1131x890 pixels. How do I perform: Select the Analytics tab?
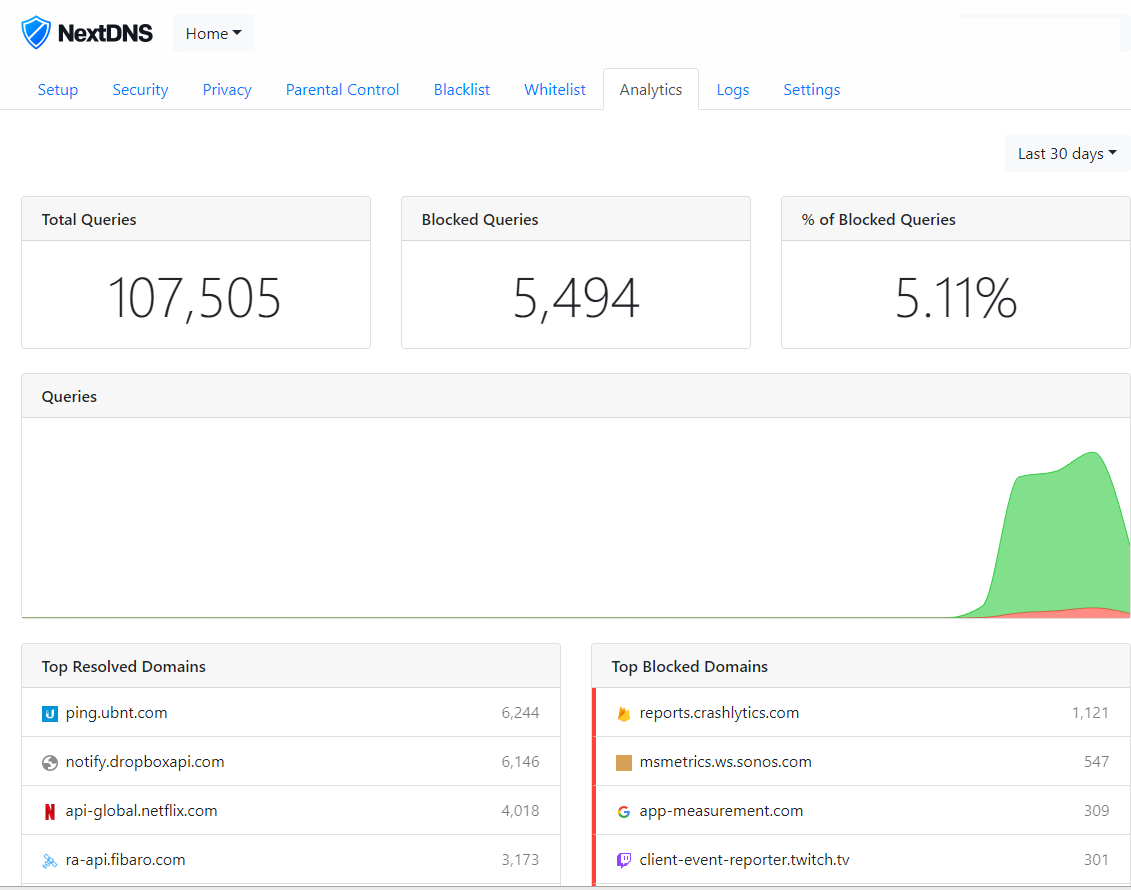(651, 89)
